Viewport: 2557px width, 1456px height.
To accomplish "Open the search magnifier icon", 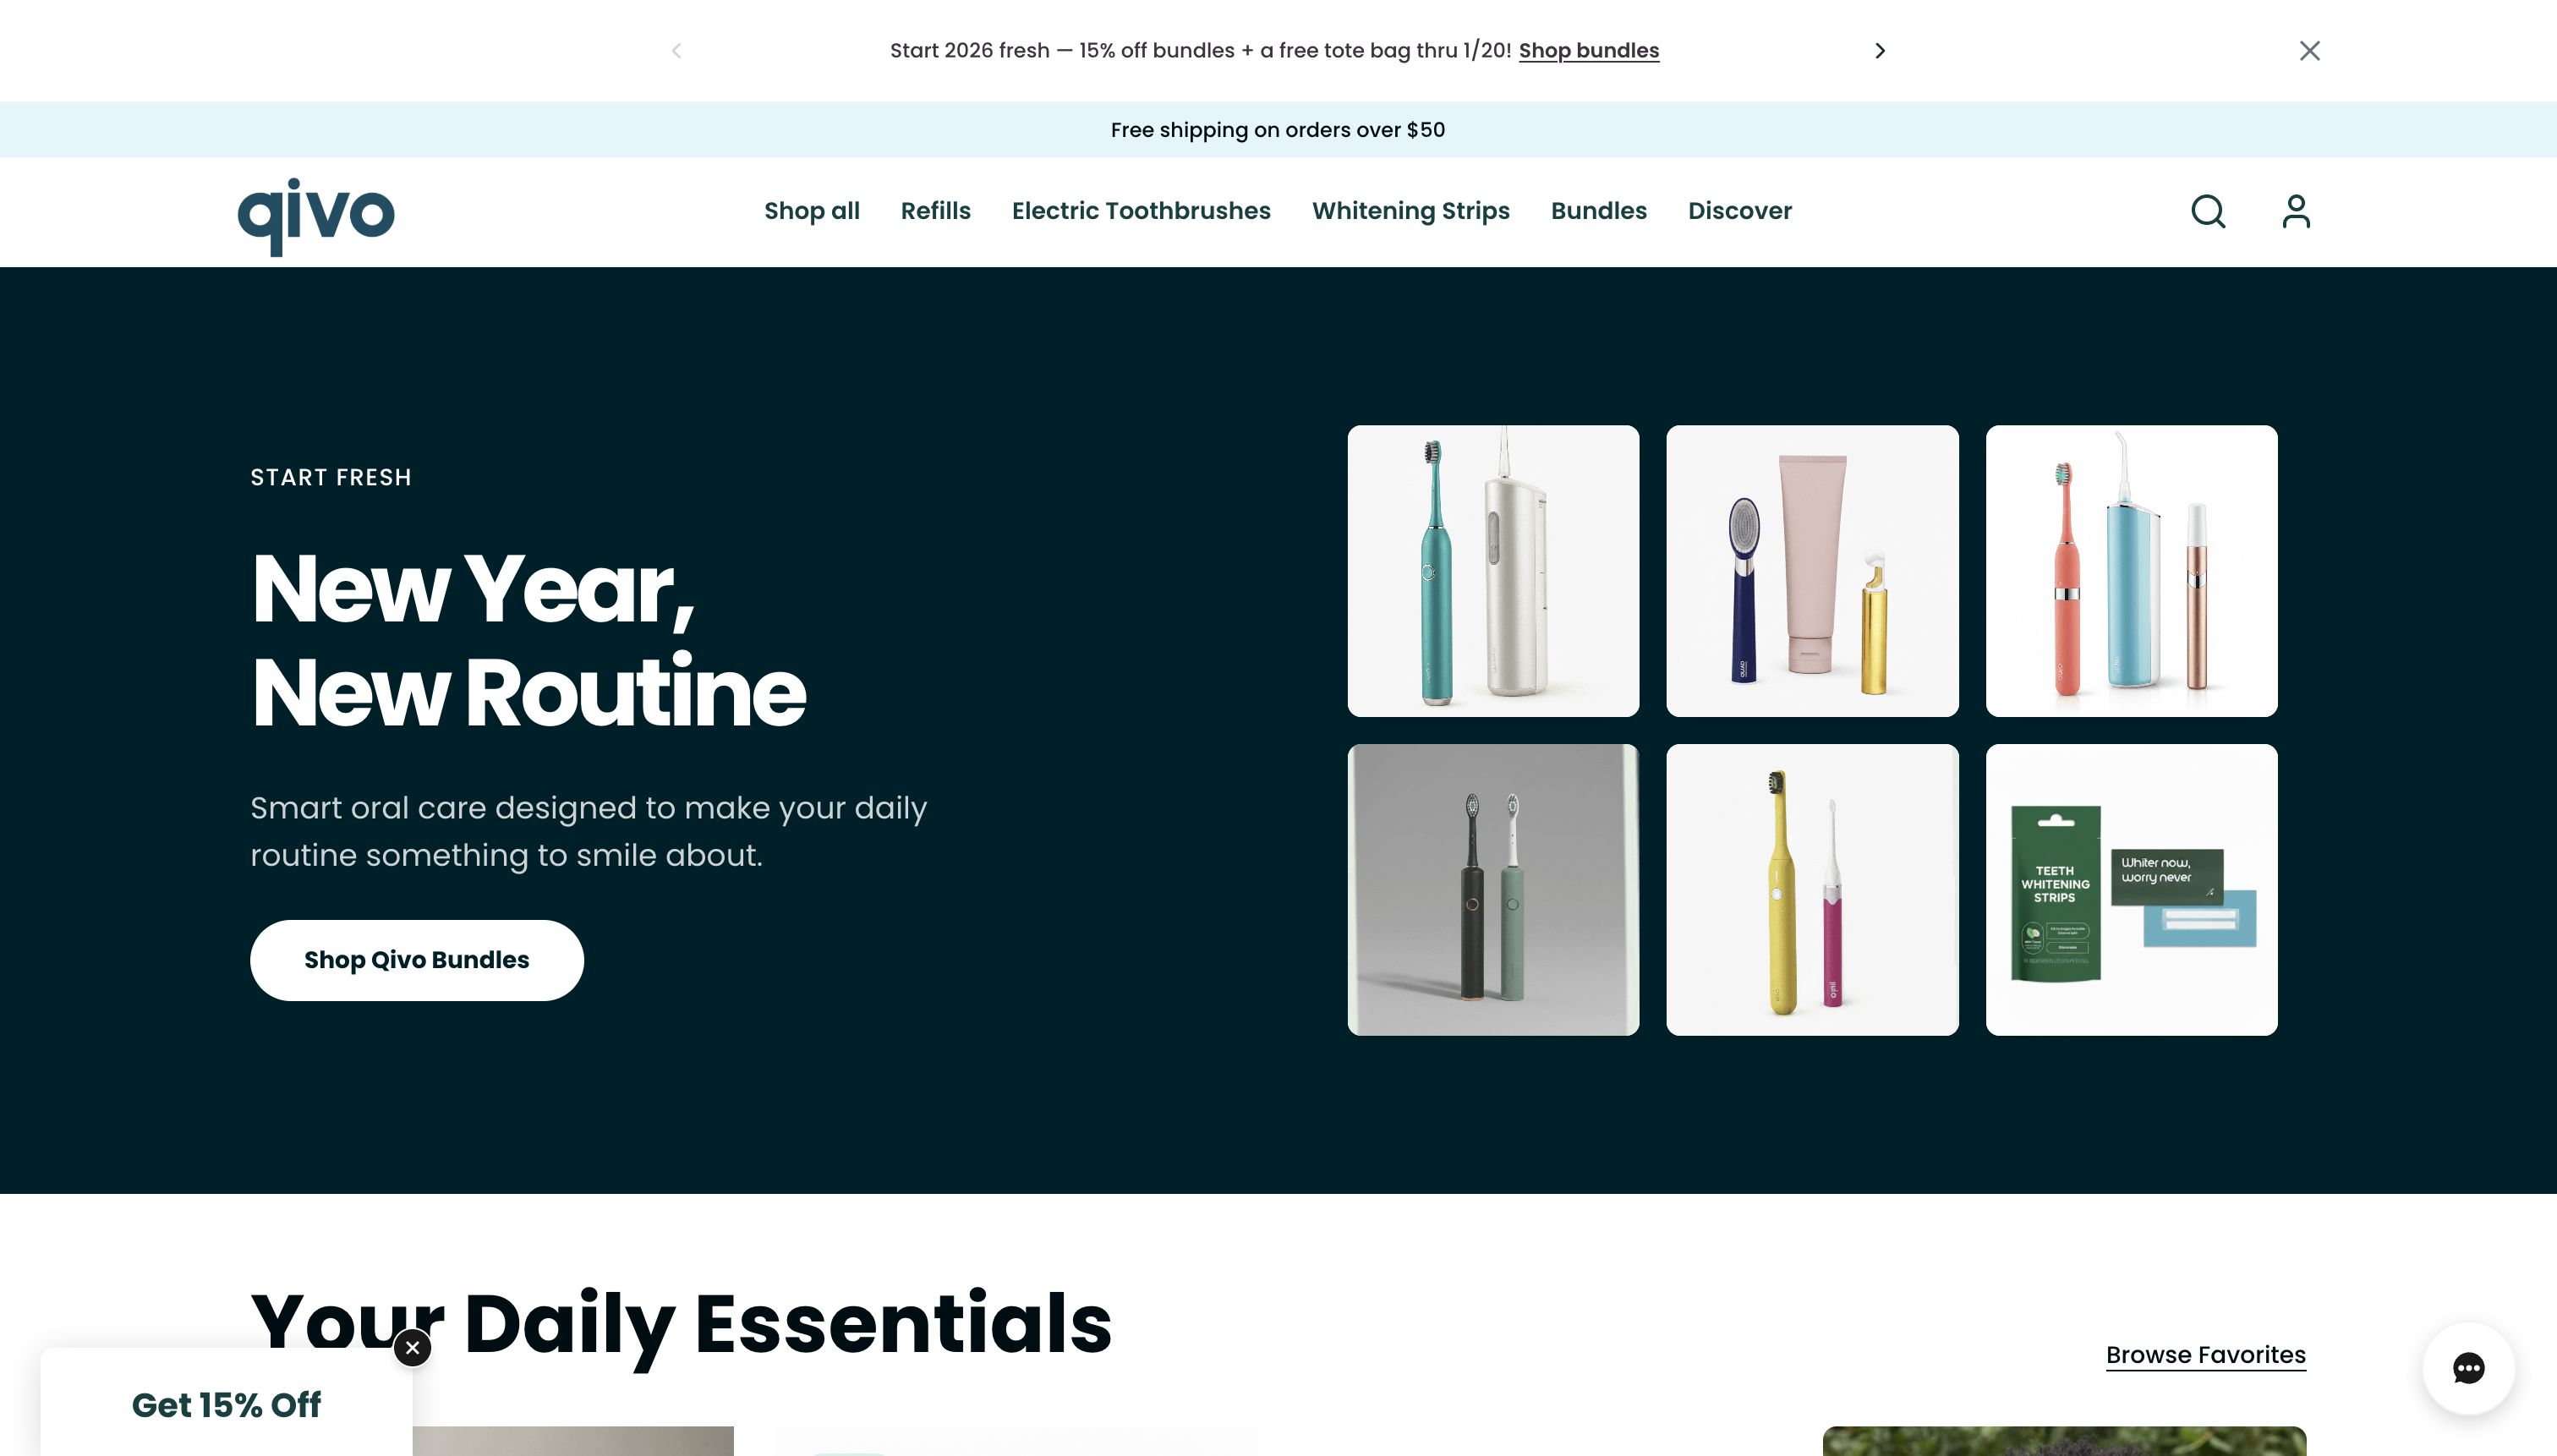I will click(2208, 211).
